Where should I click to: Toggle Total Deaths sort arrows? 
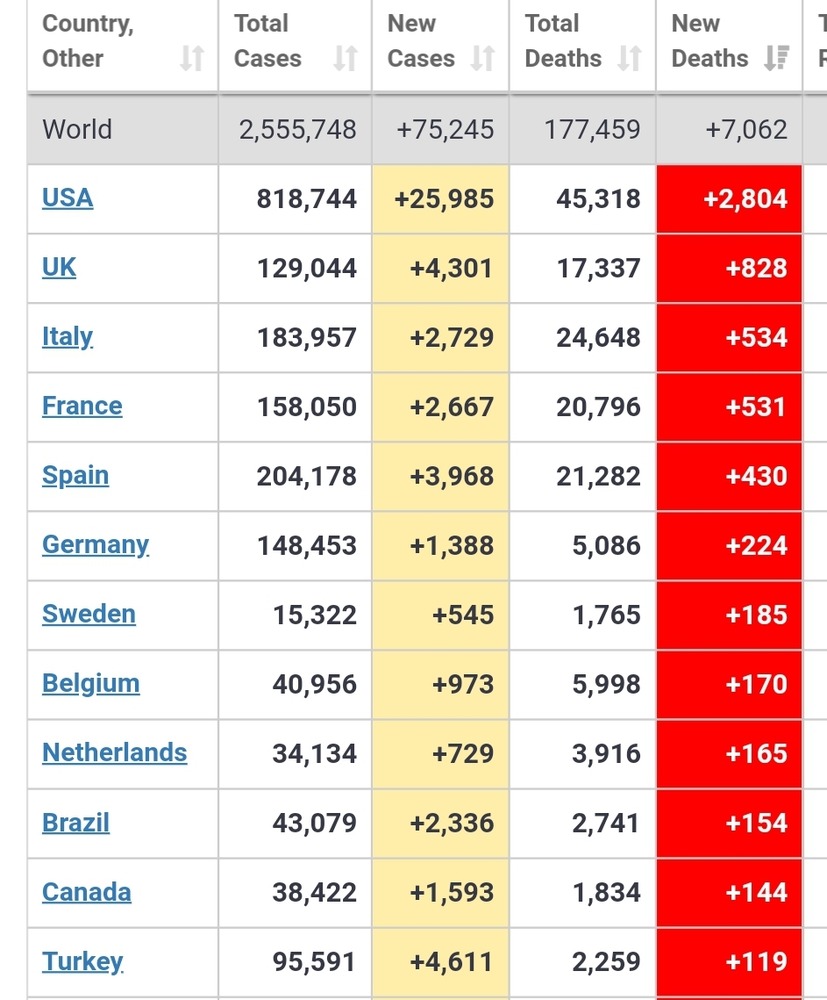(629, 59)
